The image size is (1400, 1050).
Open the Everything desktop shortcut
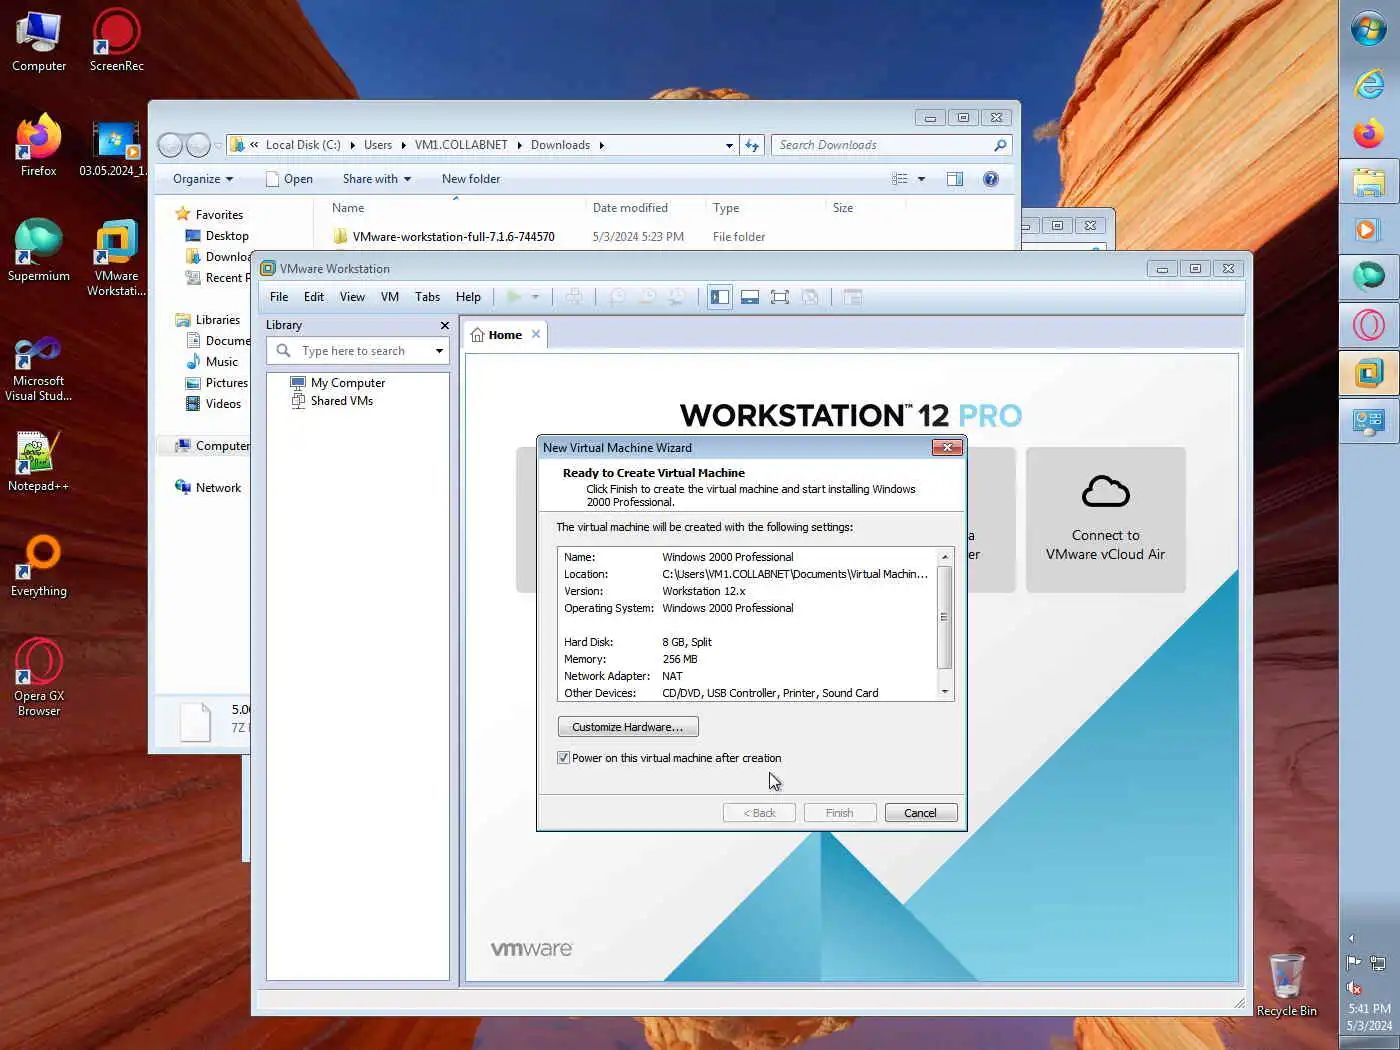tap(38, 567)
